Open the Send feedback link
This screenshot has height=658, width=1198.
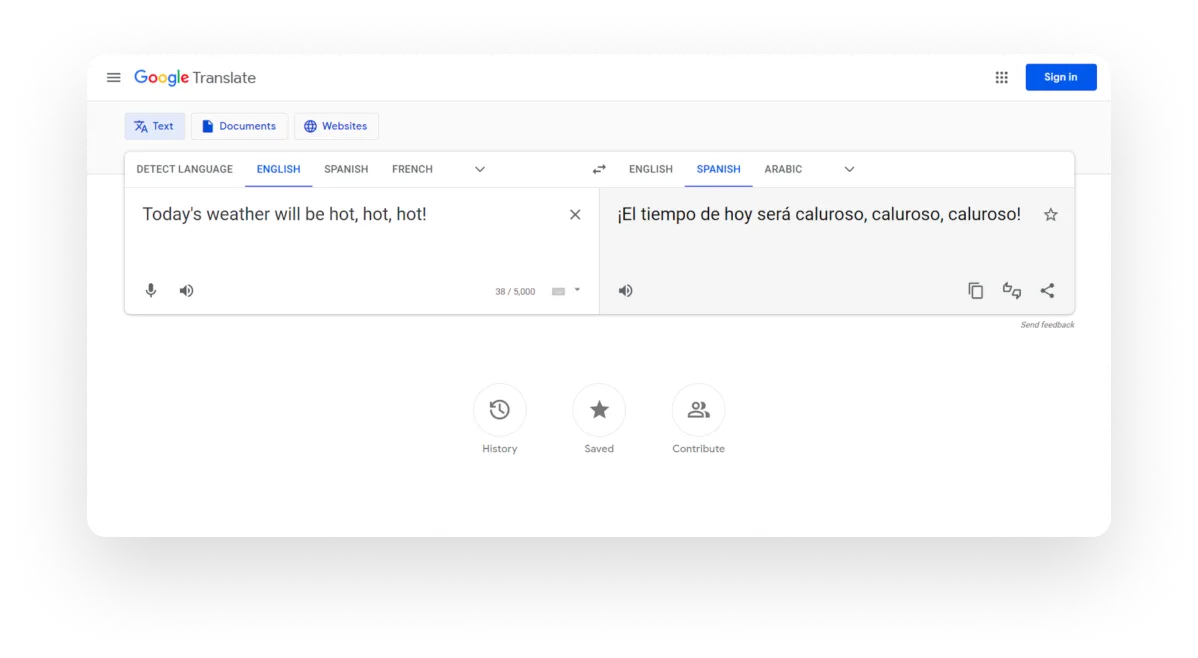tap(1047, 324)
